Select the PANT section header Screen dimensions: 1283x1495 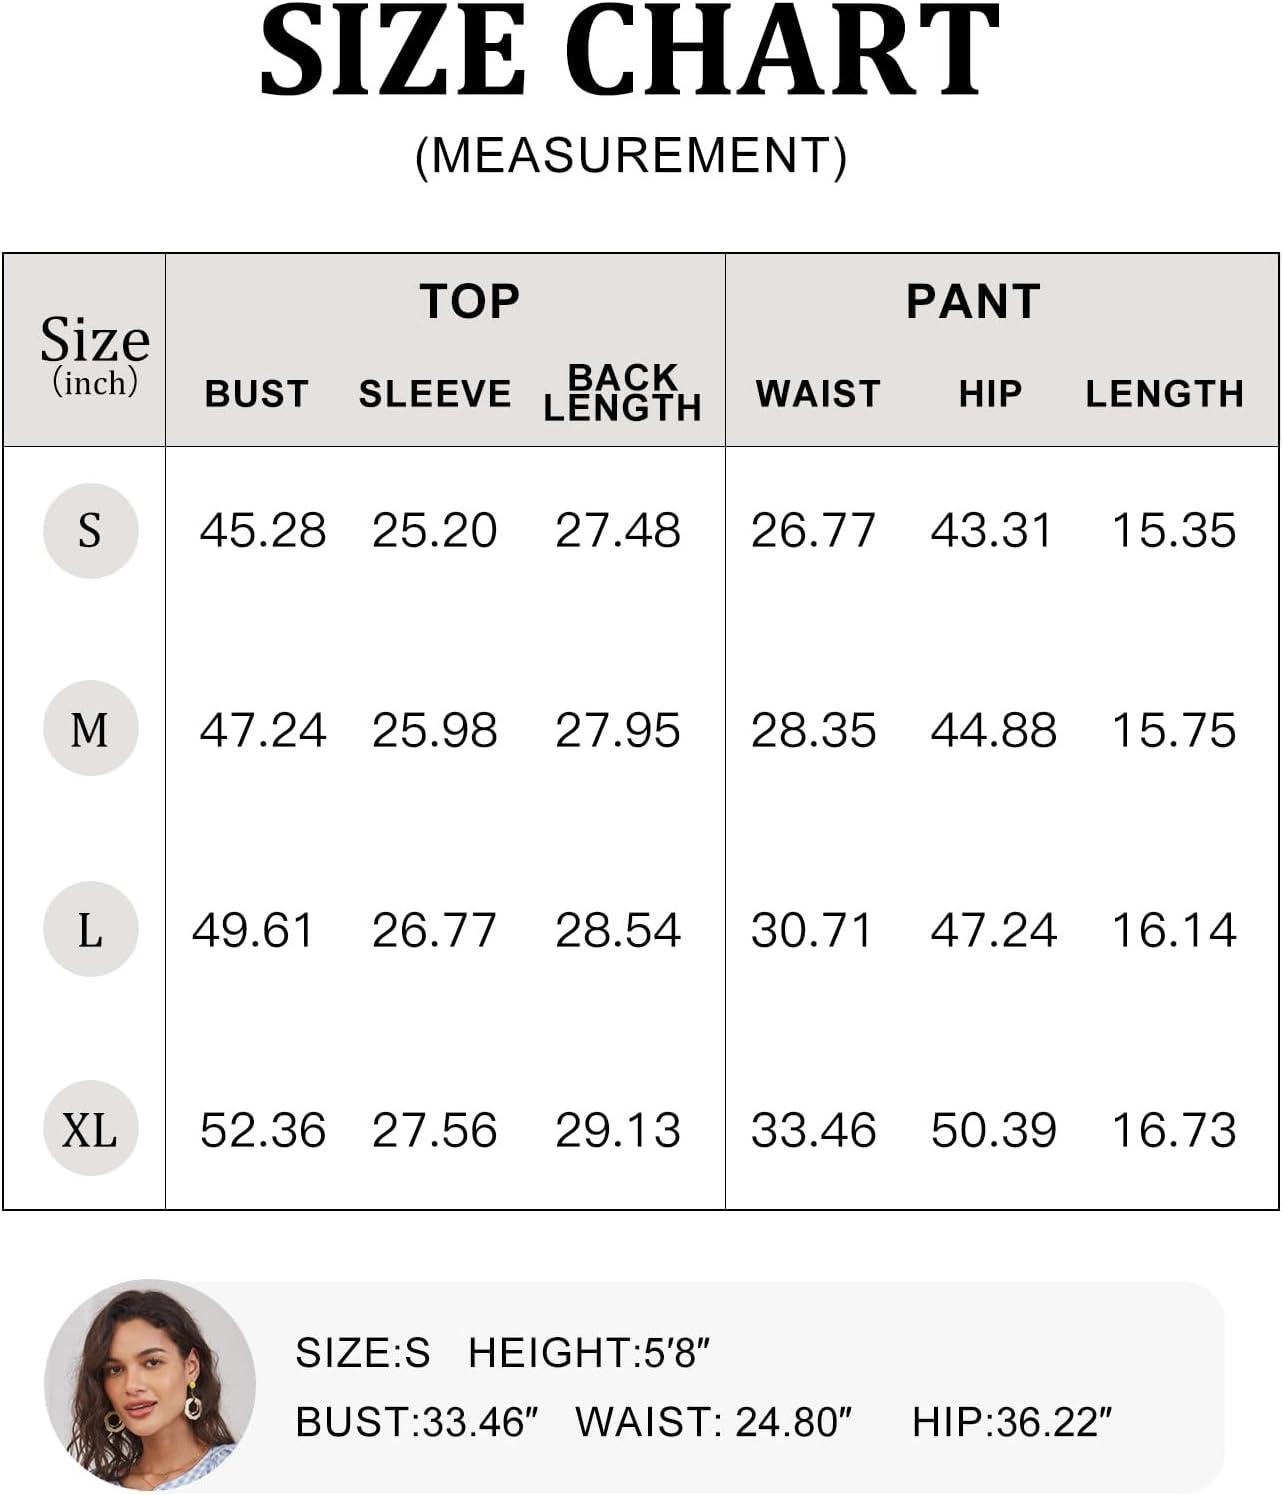(x=973, y=302)
